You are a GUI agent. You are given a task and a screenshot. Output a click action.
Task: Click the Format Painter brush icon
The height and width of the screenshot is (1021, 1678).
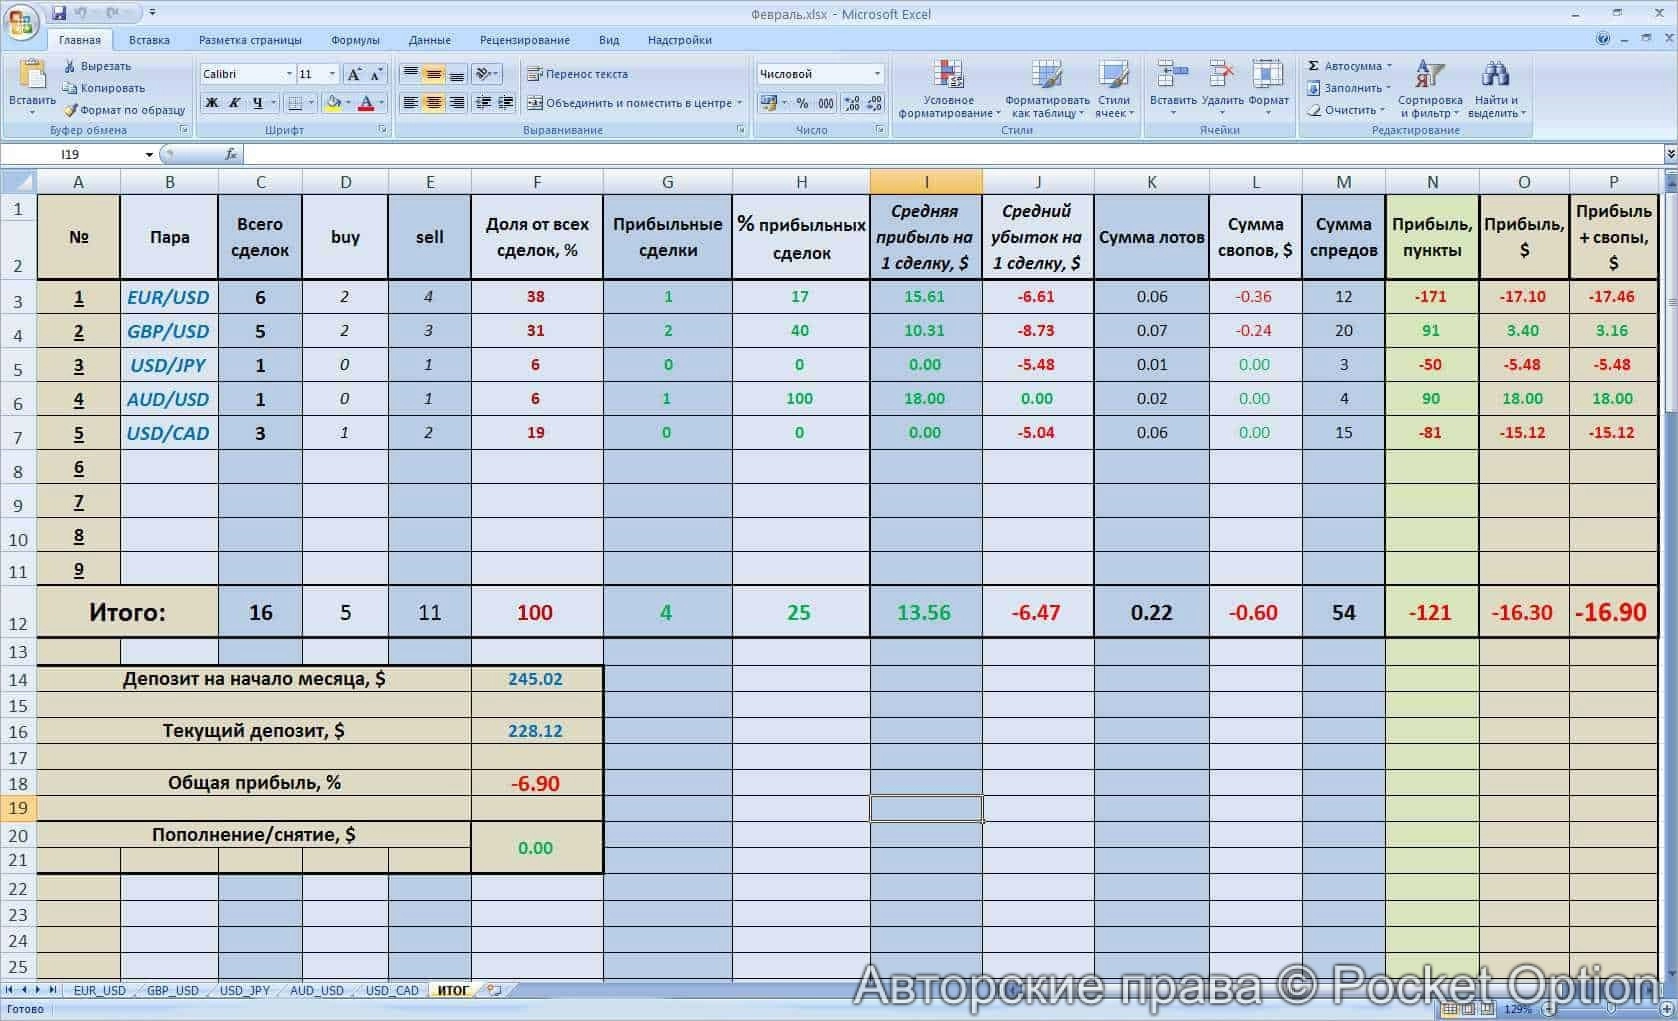click(71, 110)
